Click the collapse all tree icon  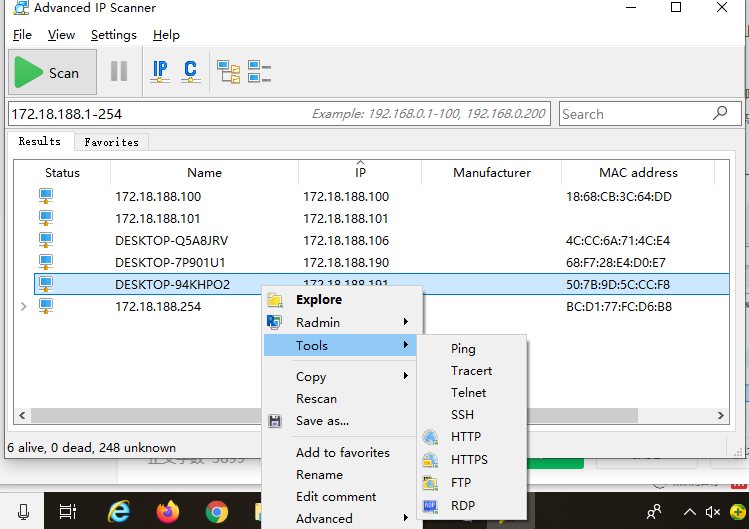coord(260,72)
